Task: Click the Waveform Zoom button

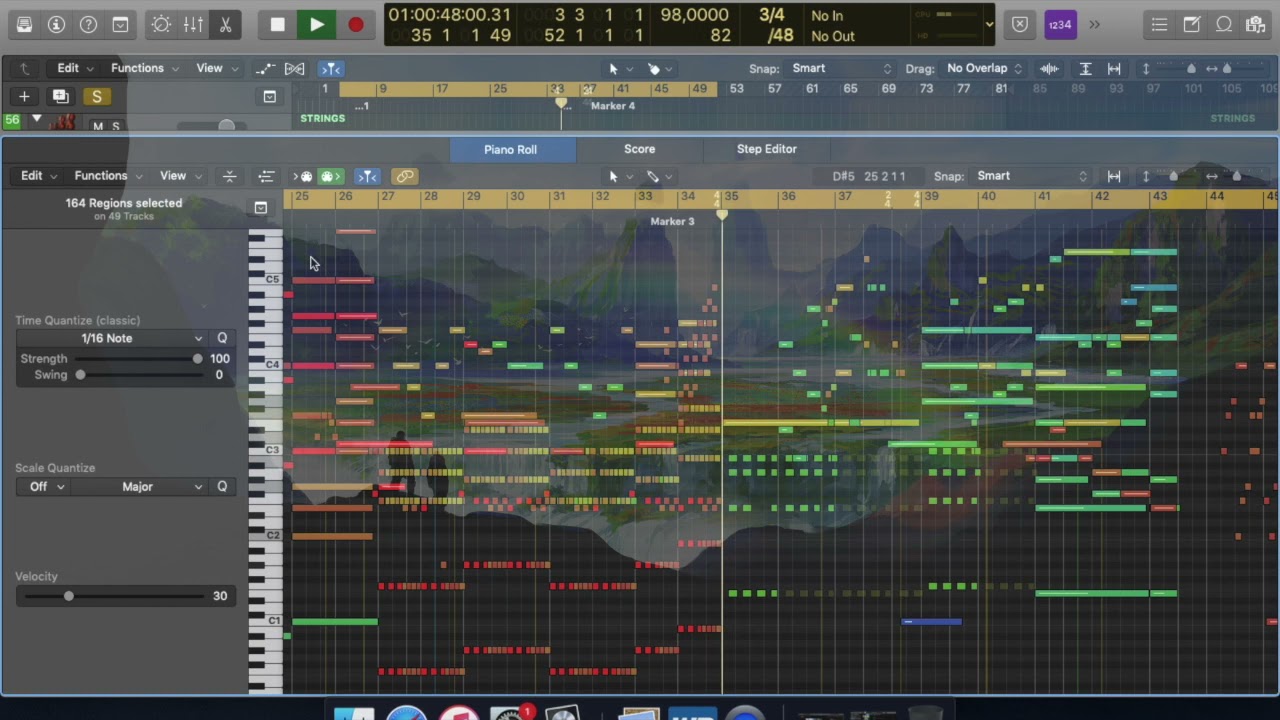Action: (x=1049, y=68)
